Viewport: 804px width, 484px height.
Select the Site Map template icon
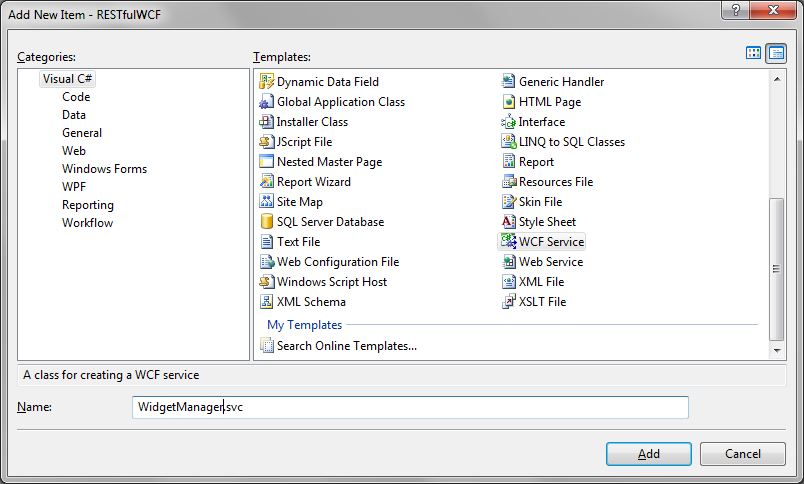tap(267, 201)
